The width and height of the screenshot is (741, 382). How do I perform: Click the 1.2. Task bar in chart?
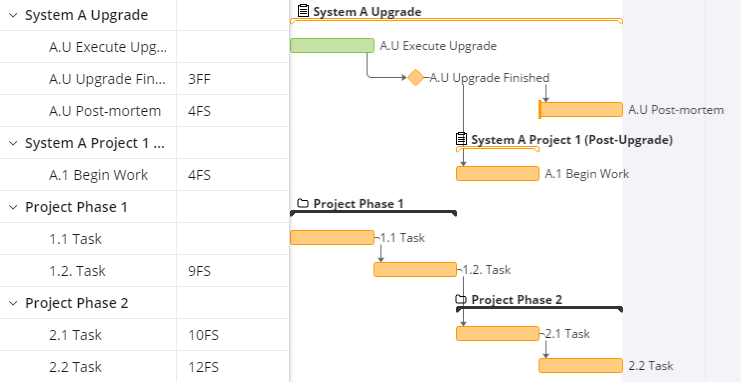(415, 269)
